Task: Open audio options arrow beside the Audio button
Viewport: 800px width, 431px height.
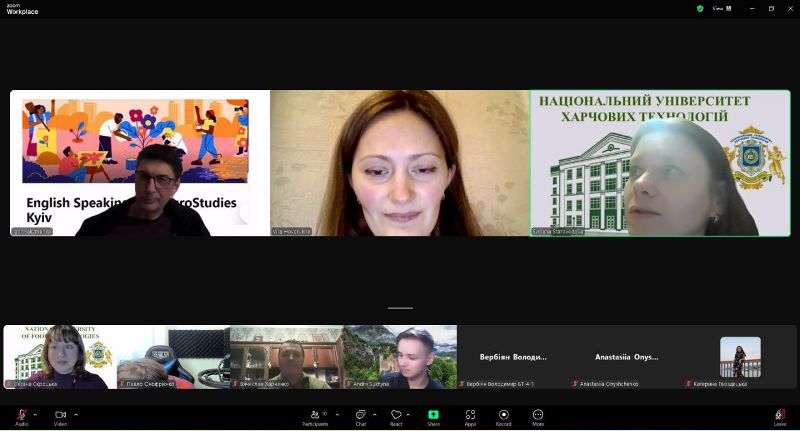Action: pyautogui.click(x=35, y=415)
